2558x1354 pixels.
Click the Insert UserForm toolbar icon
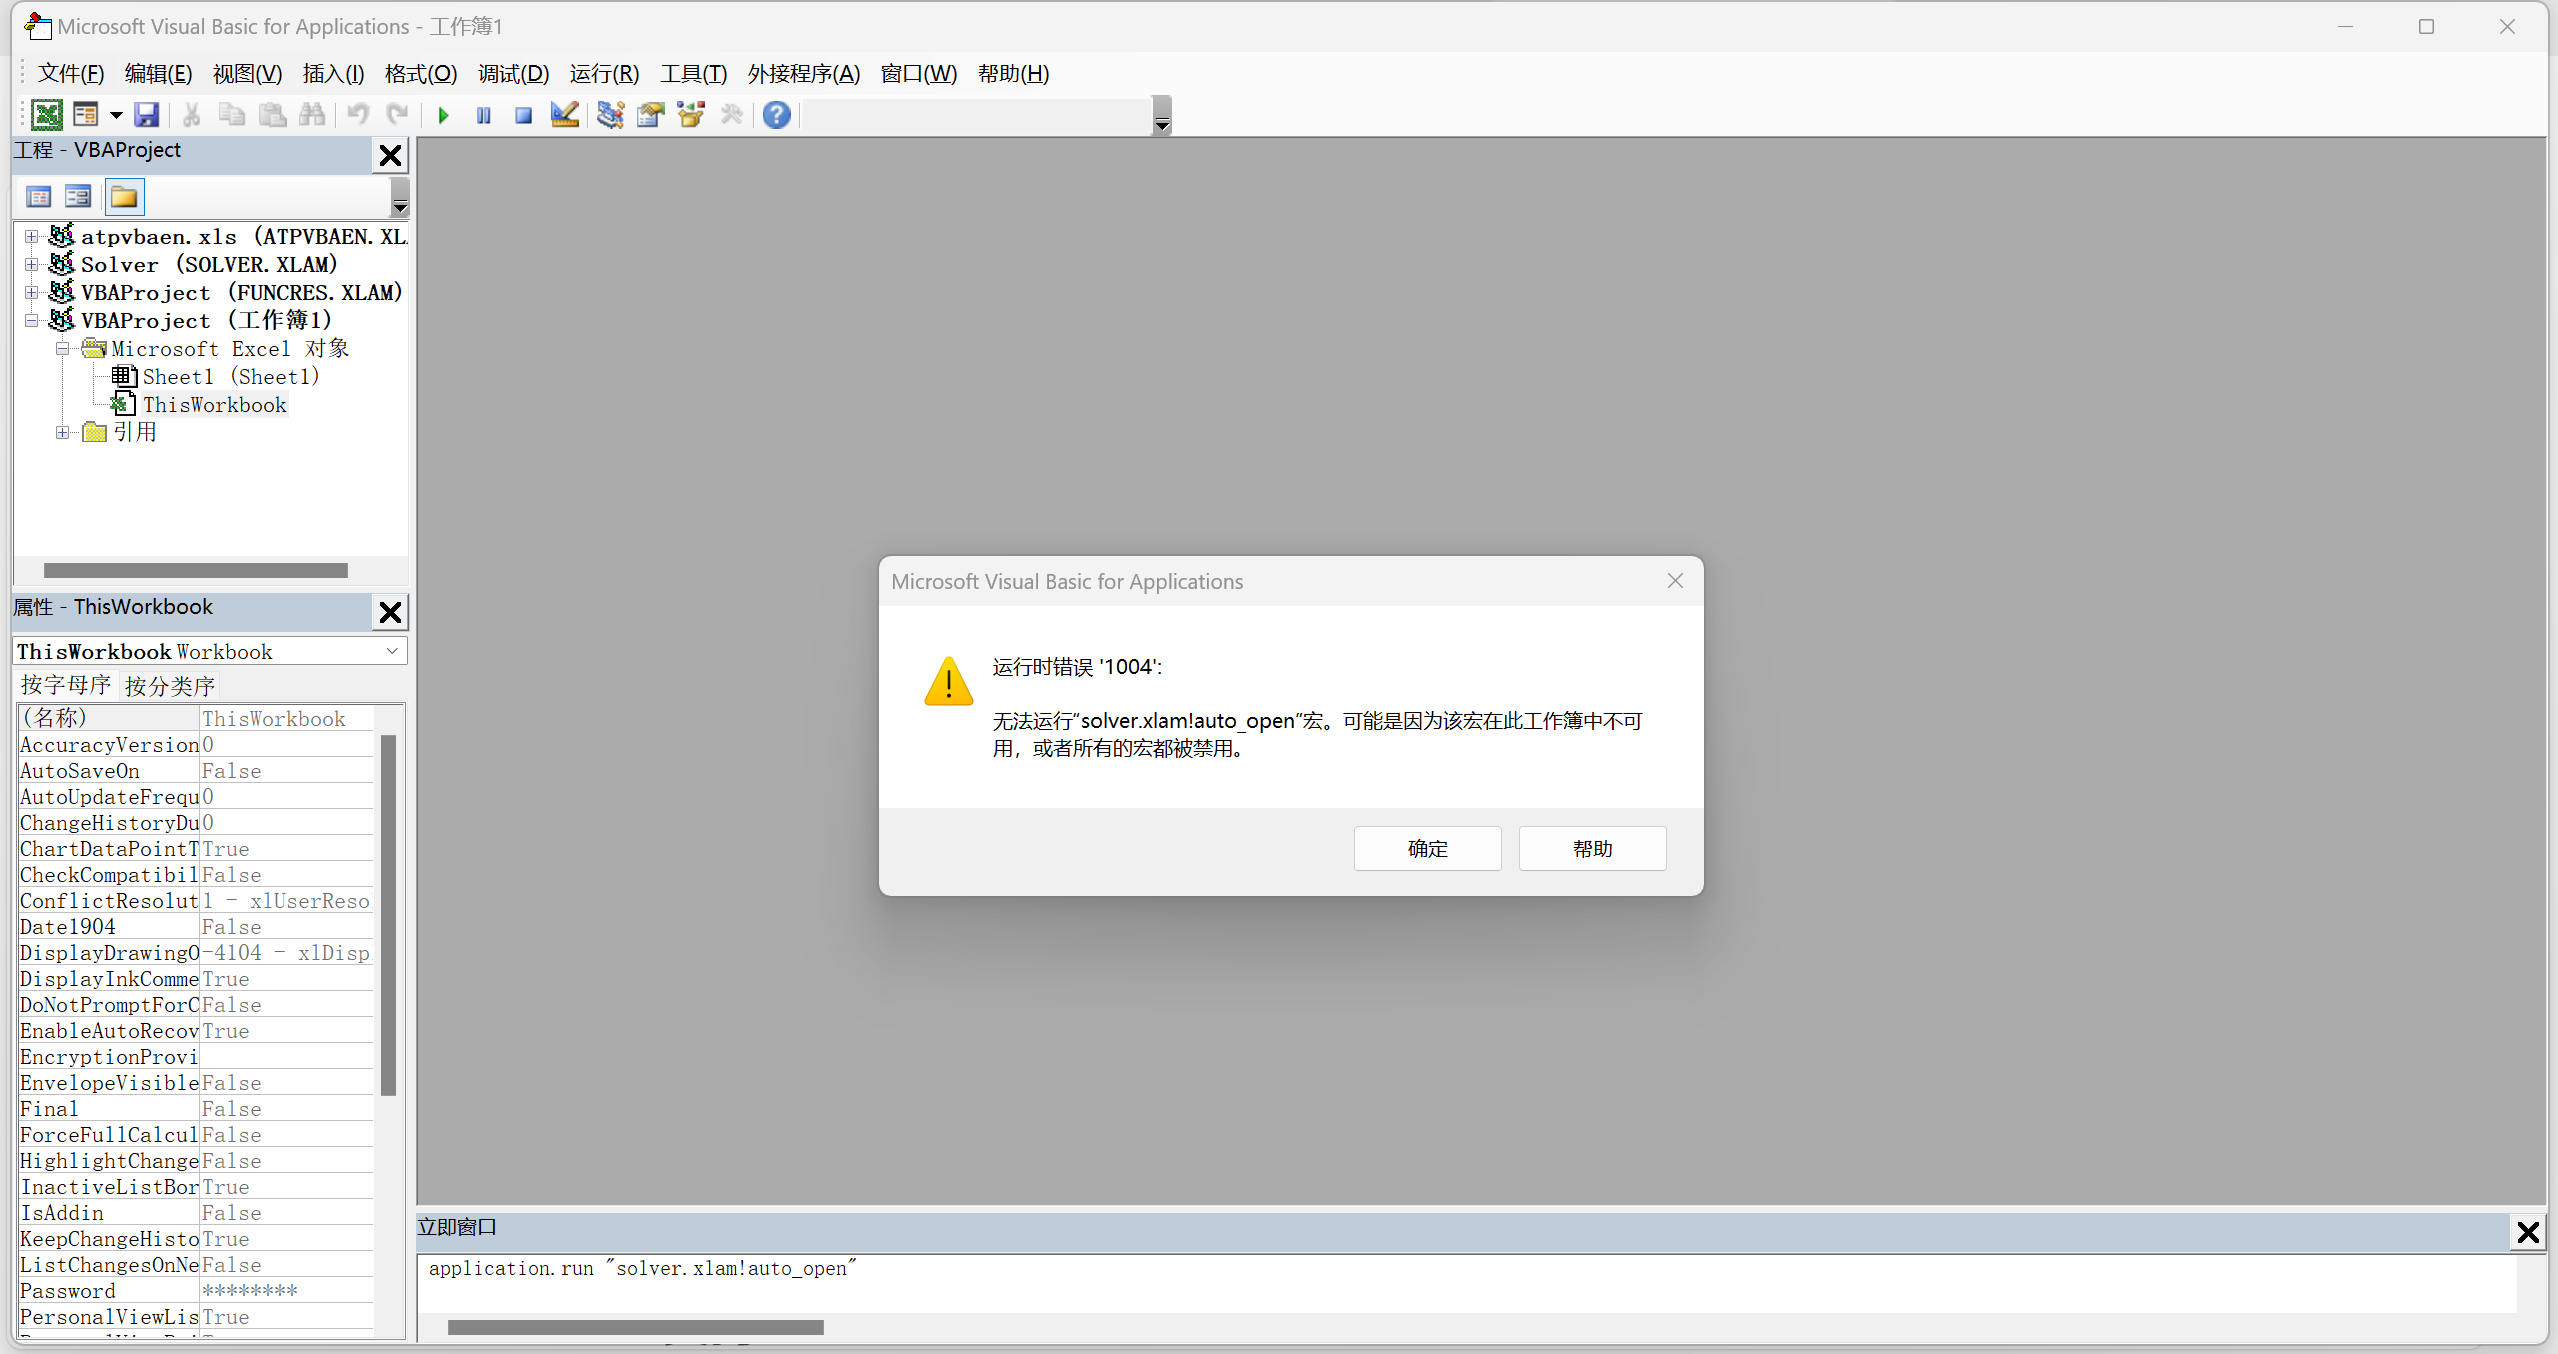pos(86,115)
